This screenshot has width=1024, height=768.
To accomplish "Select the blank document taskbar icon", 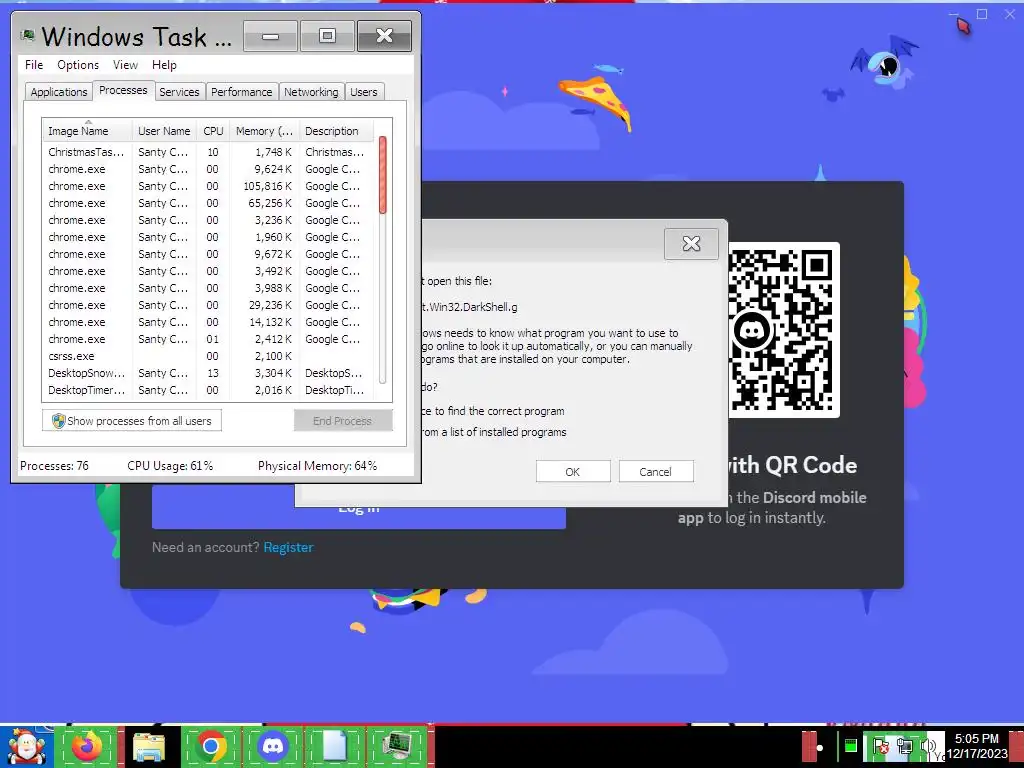I will click(x=334, y=746).
